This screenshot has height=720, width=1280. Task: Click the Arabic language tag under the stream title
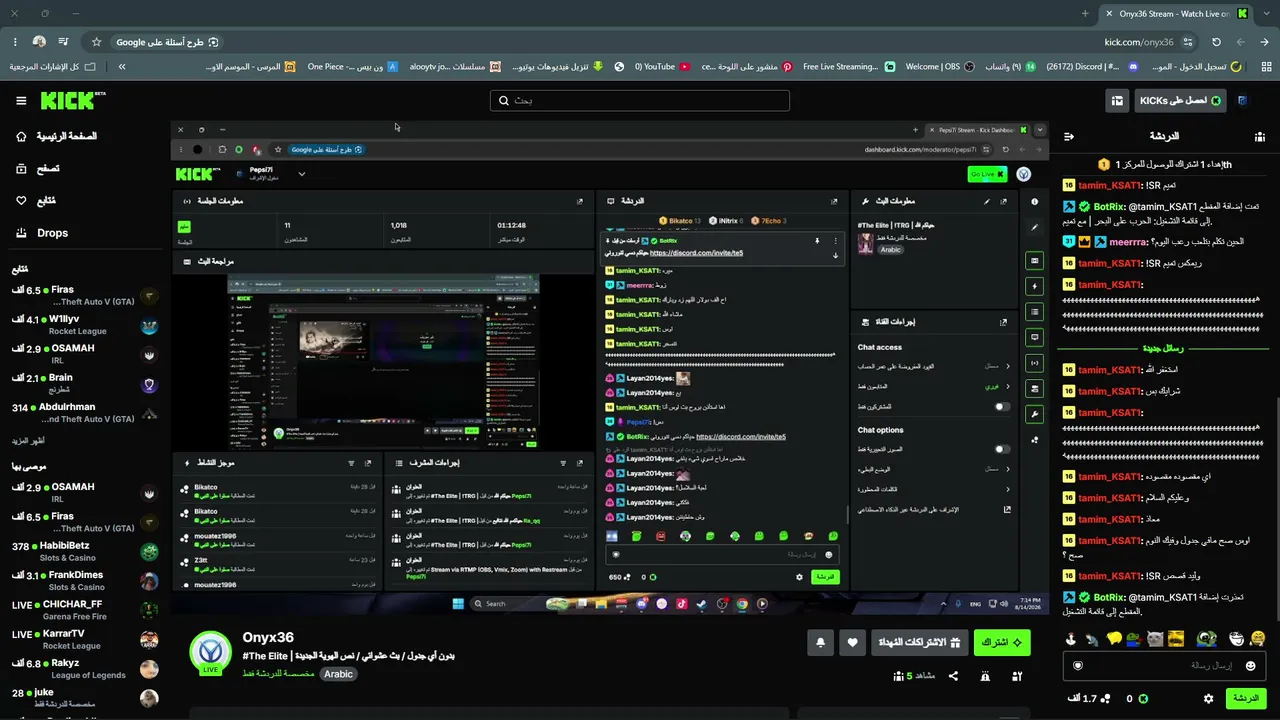click(x=338, y=674)
